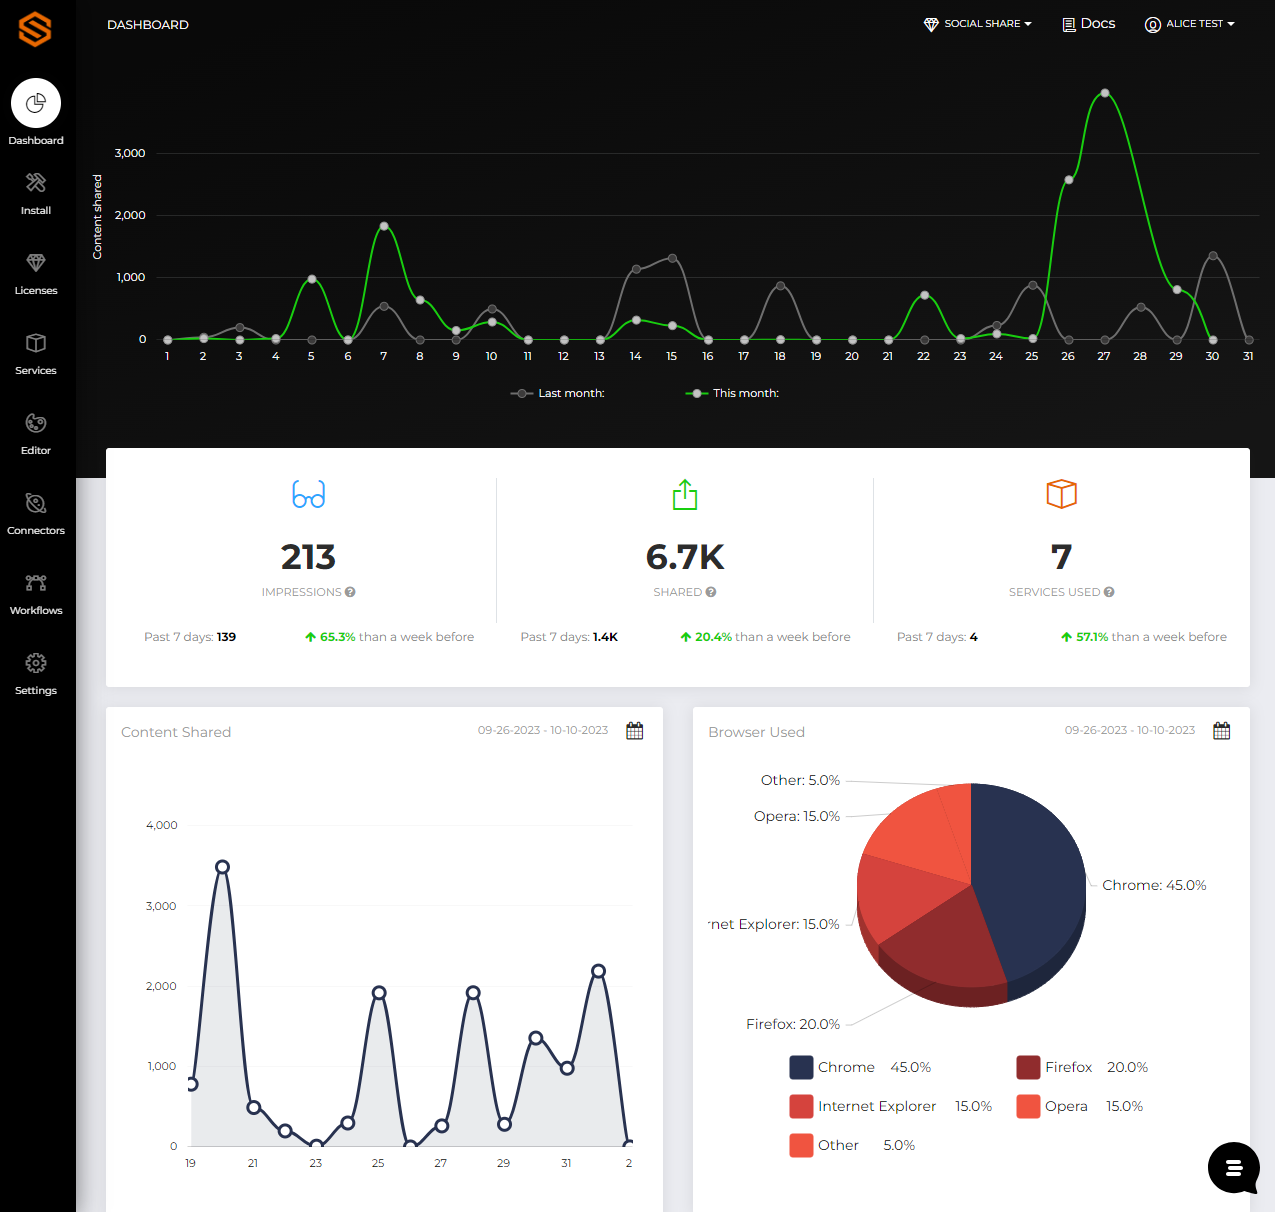This screenshot has height=1212, width=1275.
Task: Click the Services Used help question icon
Action: [1109, 592]
